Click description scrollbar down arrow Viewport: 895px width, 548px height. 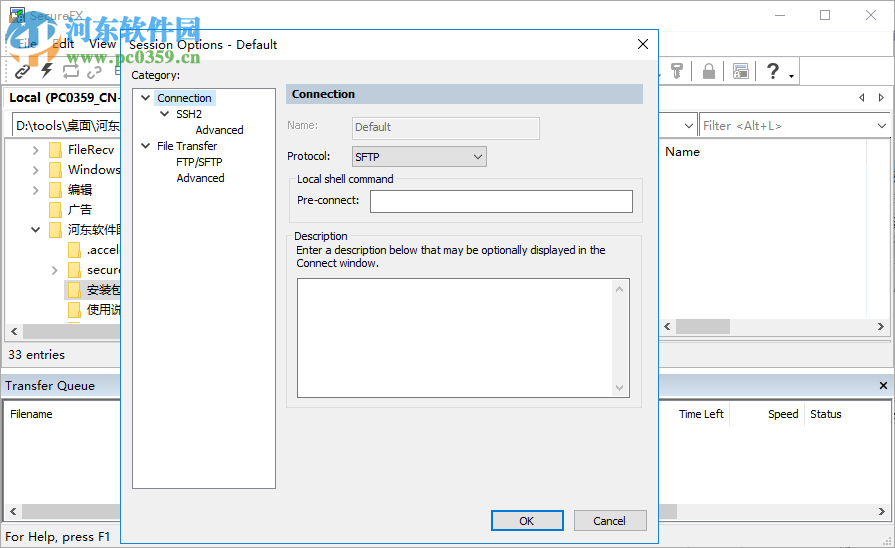620,388
